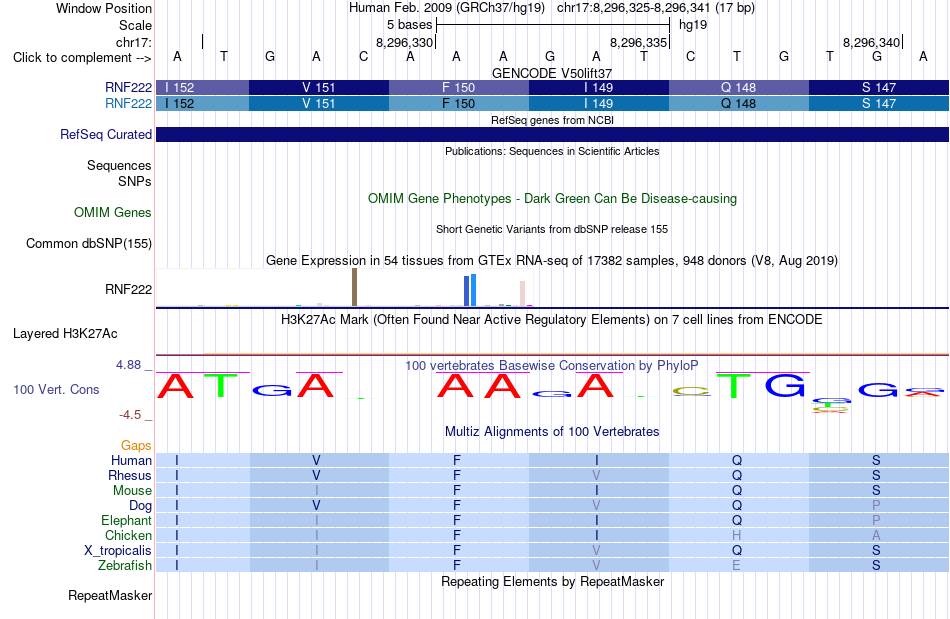Click the dark blue RefSeq Curated gene bar
Screen dimensions: 950x619
[552, 134]
